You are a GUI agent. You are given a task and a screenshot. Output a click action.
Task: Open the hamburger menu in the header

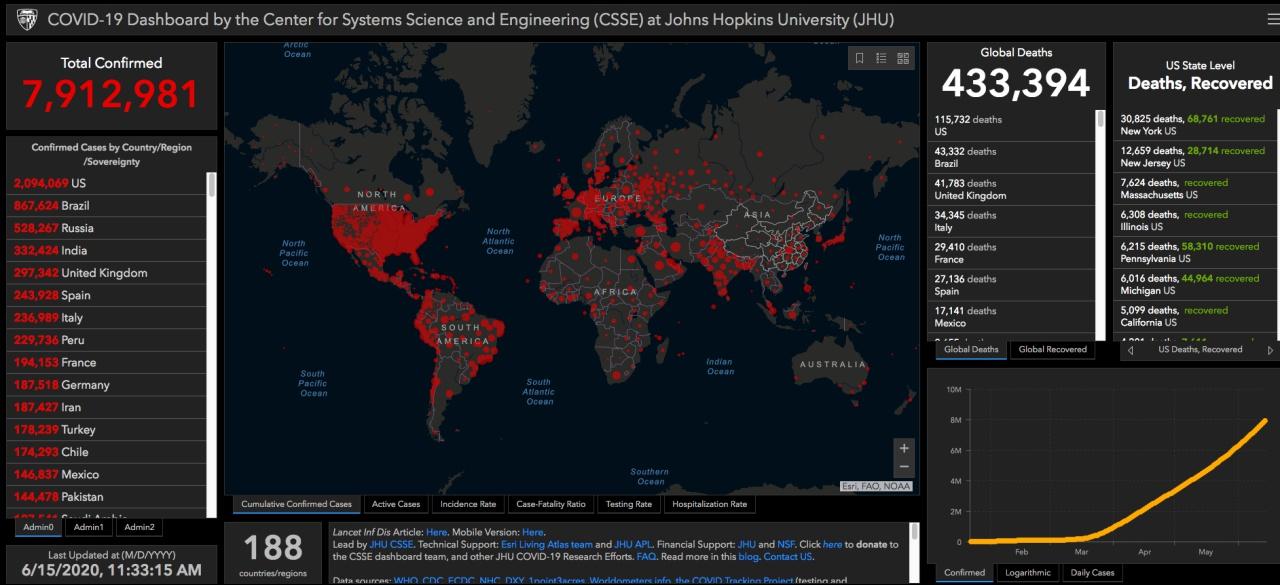pyautogui.click(x=1272, y=19)
